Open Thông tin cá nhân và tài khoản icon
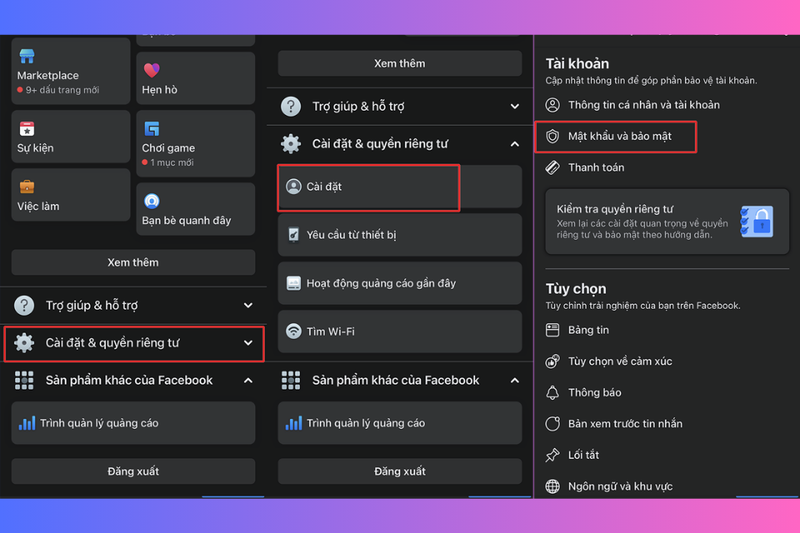Viewport: 800px width, 533px height. click(553, 105)
